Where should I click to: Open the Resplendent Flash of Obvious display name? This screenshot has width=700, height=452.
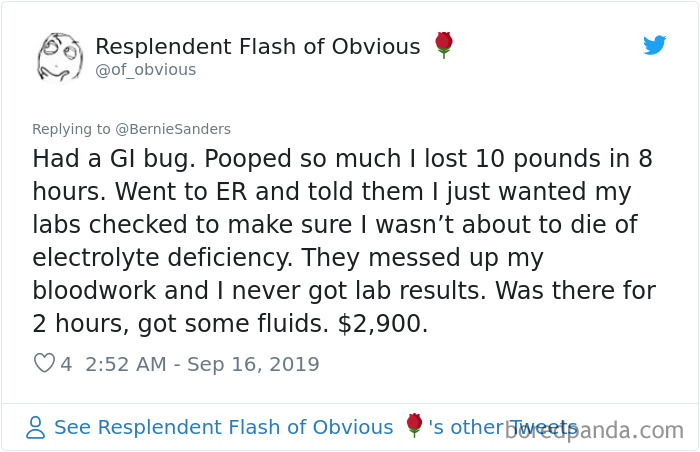click(x=257, y=46)
